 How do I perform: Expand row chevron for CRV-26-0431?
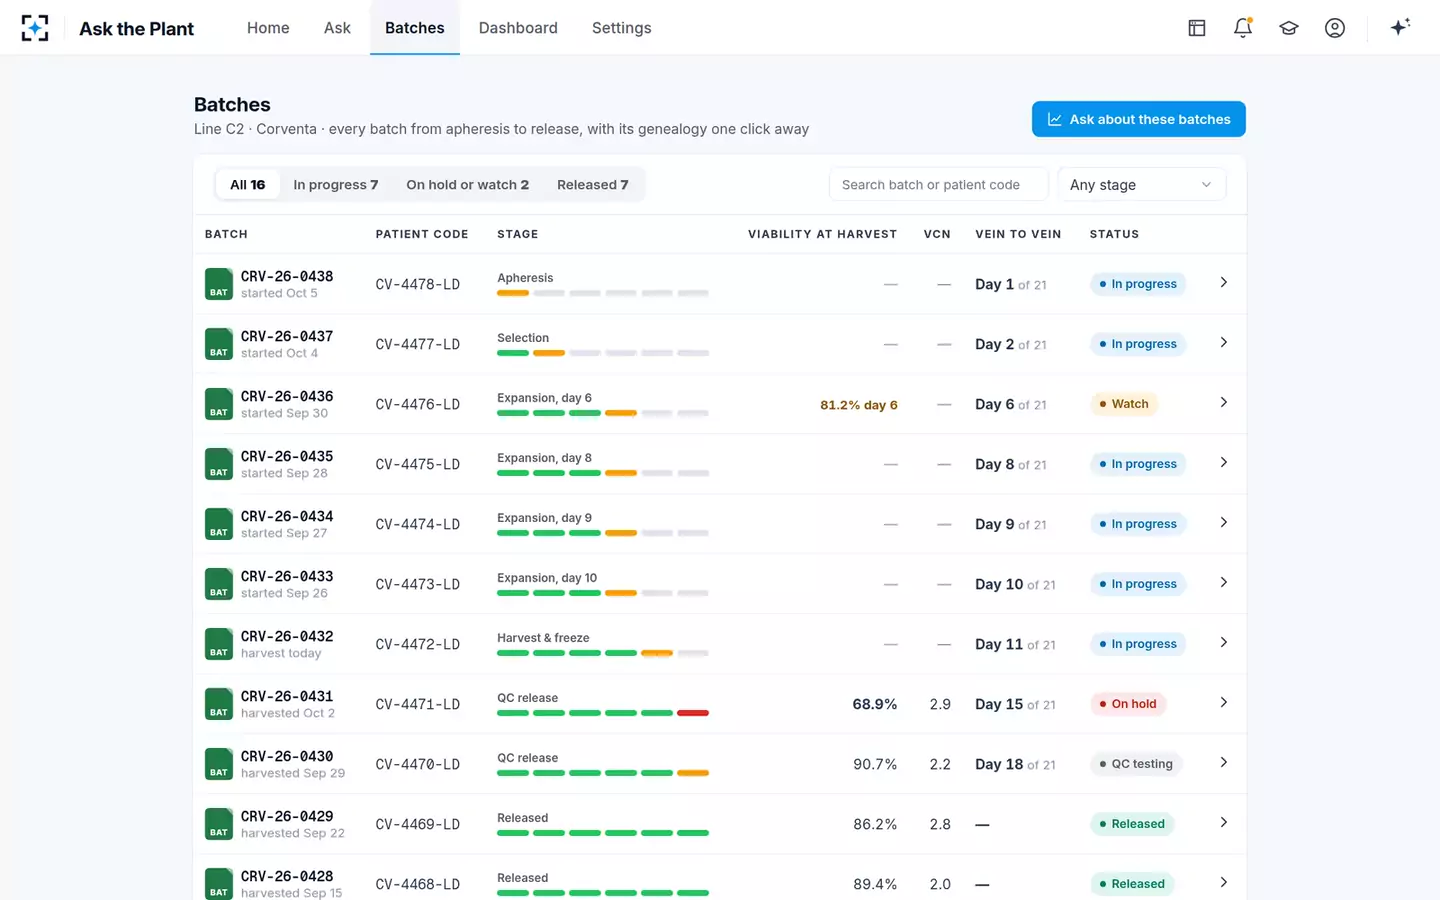pyautogui.click(x=1223, y=703)
